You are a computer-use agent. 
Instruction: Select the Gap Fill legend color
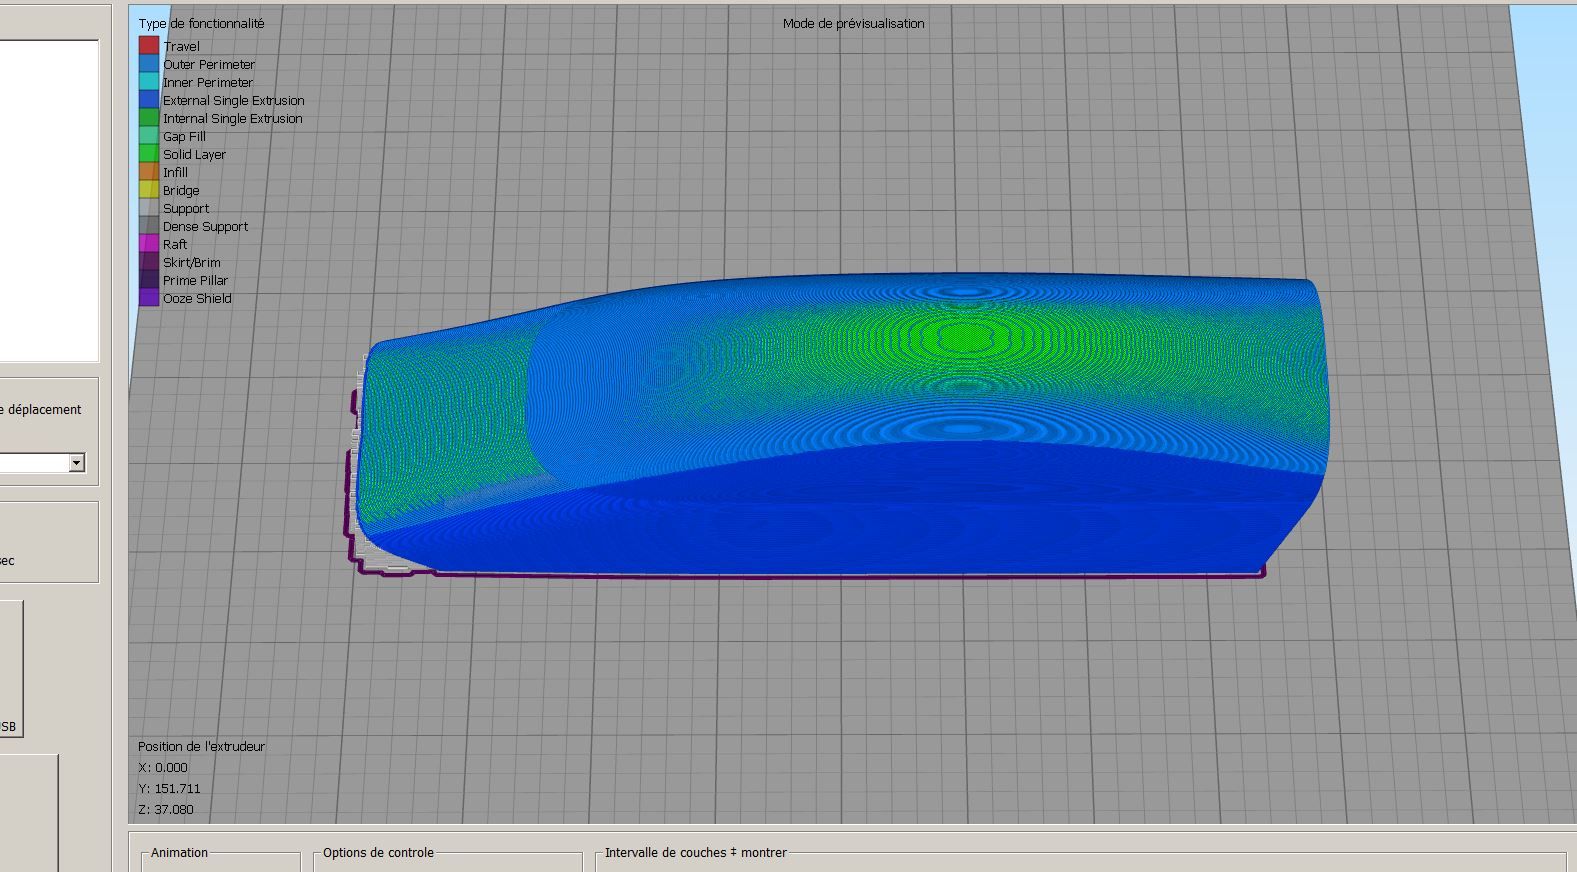coord(149,135)
